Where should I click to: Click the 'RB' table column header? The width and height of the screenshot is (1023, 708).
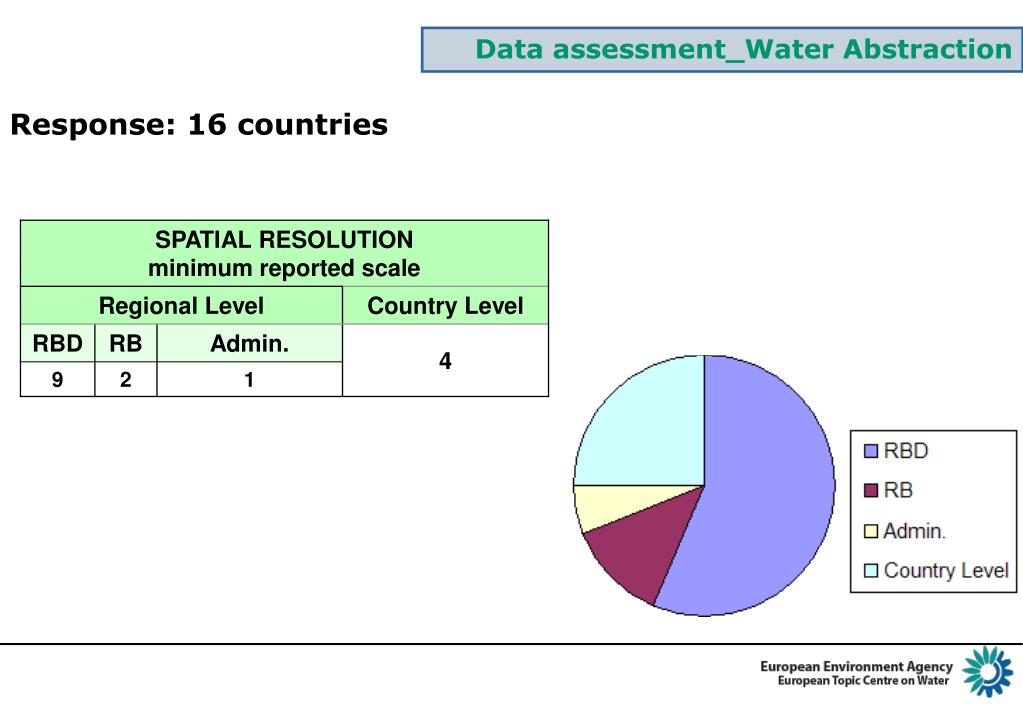[125, 343]
